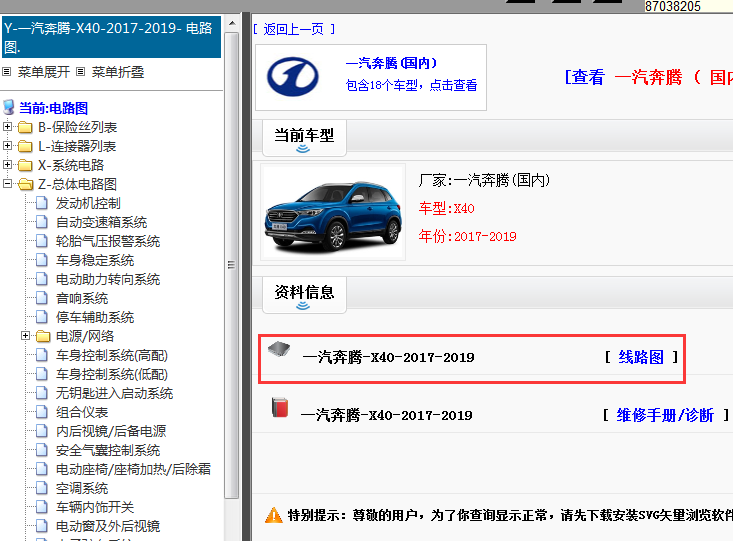Click page icon beside 组合仪表
This screenshot has width=733, height=541.
[x=42, y=412]
